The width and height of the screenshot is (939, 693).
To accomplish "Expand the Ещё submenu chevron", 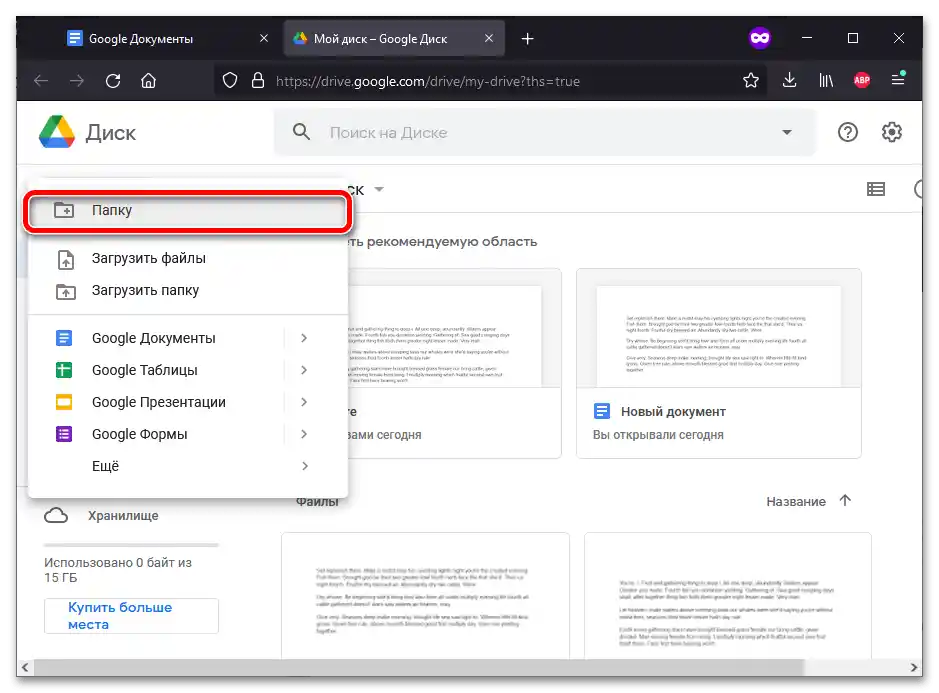I will pos(304,466).
